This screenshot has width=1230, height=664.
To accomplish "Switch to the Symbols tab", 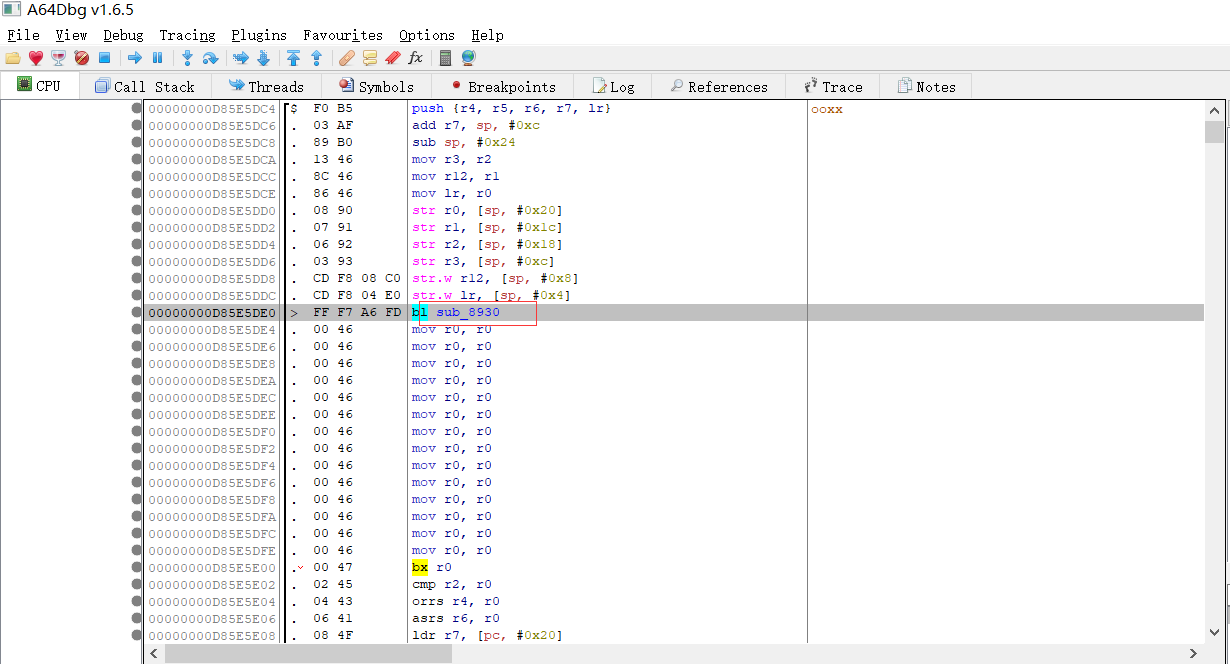I will click(x=375, y=87).
